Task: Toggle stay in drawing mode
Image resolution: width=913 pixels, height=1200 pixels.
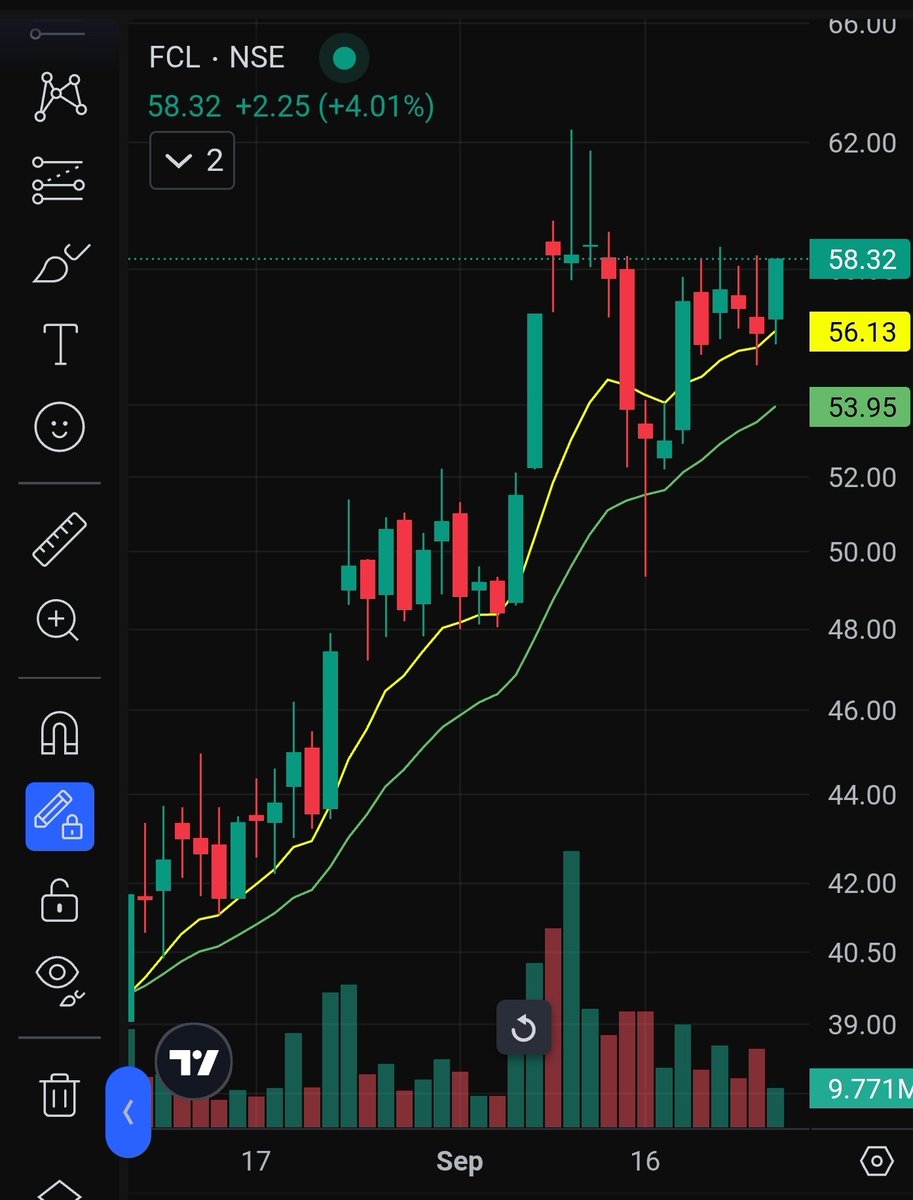Action: [60, 816]
